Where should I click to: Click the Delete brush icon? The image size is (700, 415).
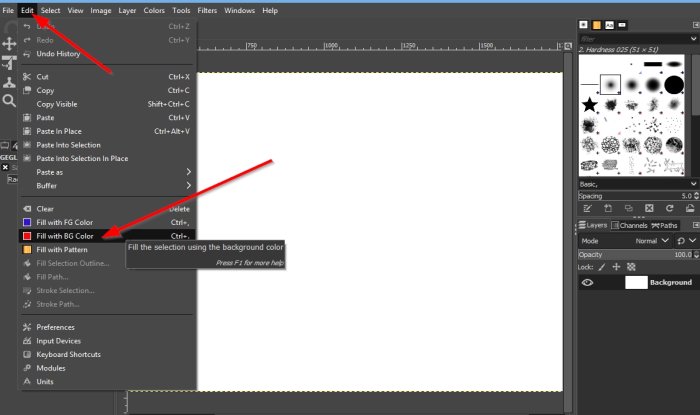click(649, 208)
